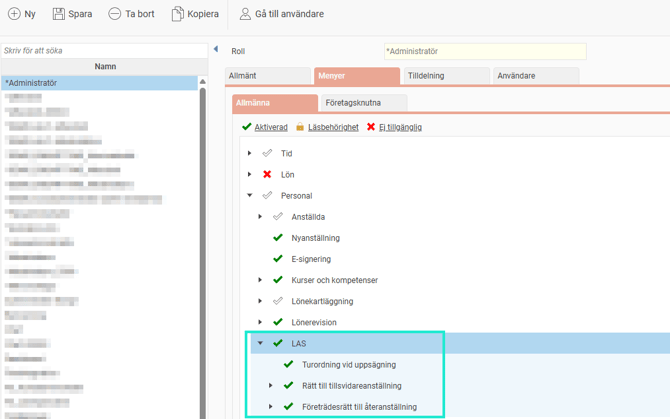Click the Kopiera copy icon

[177, 14]
